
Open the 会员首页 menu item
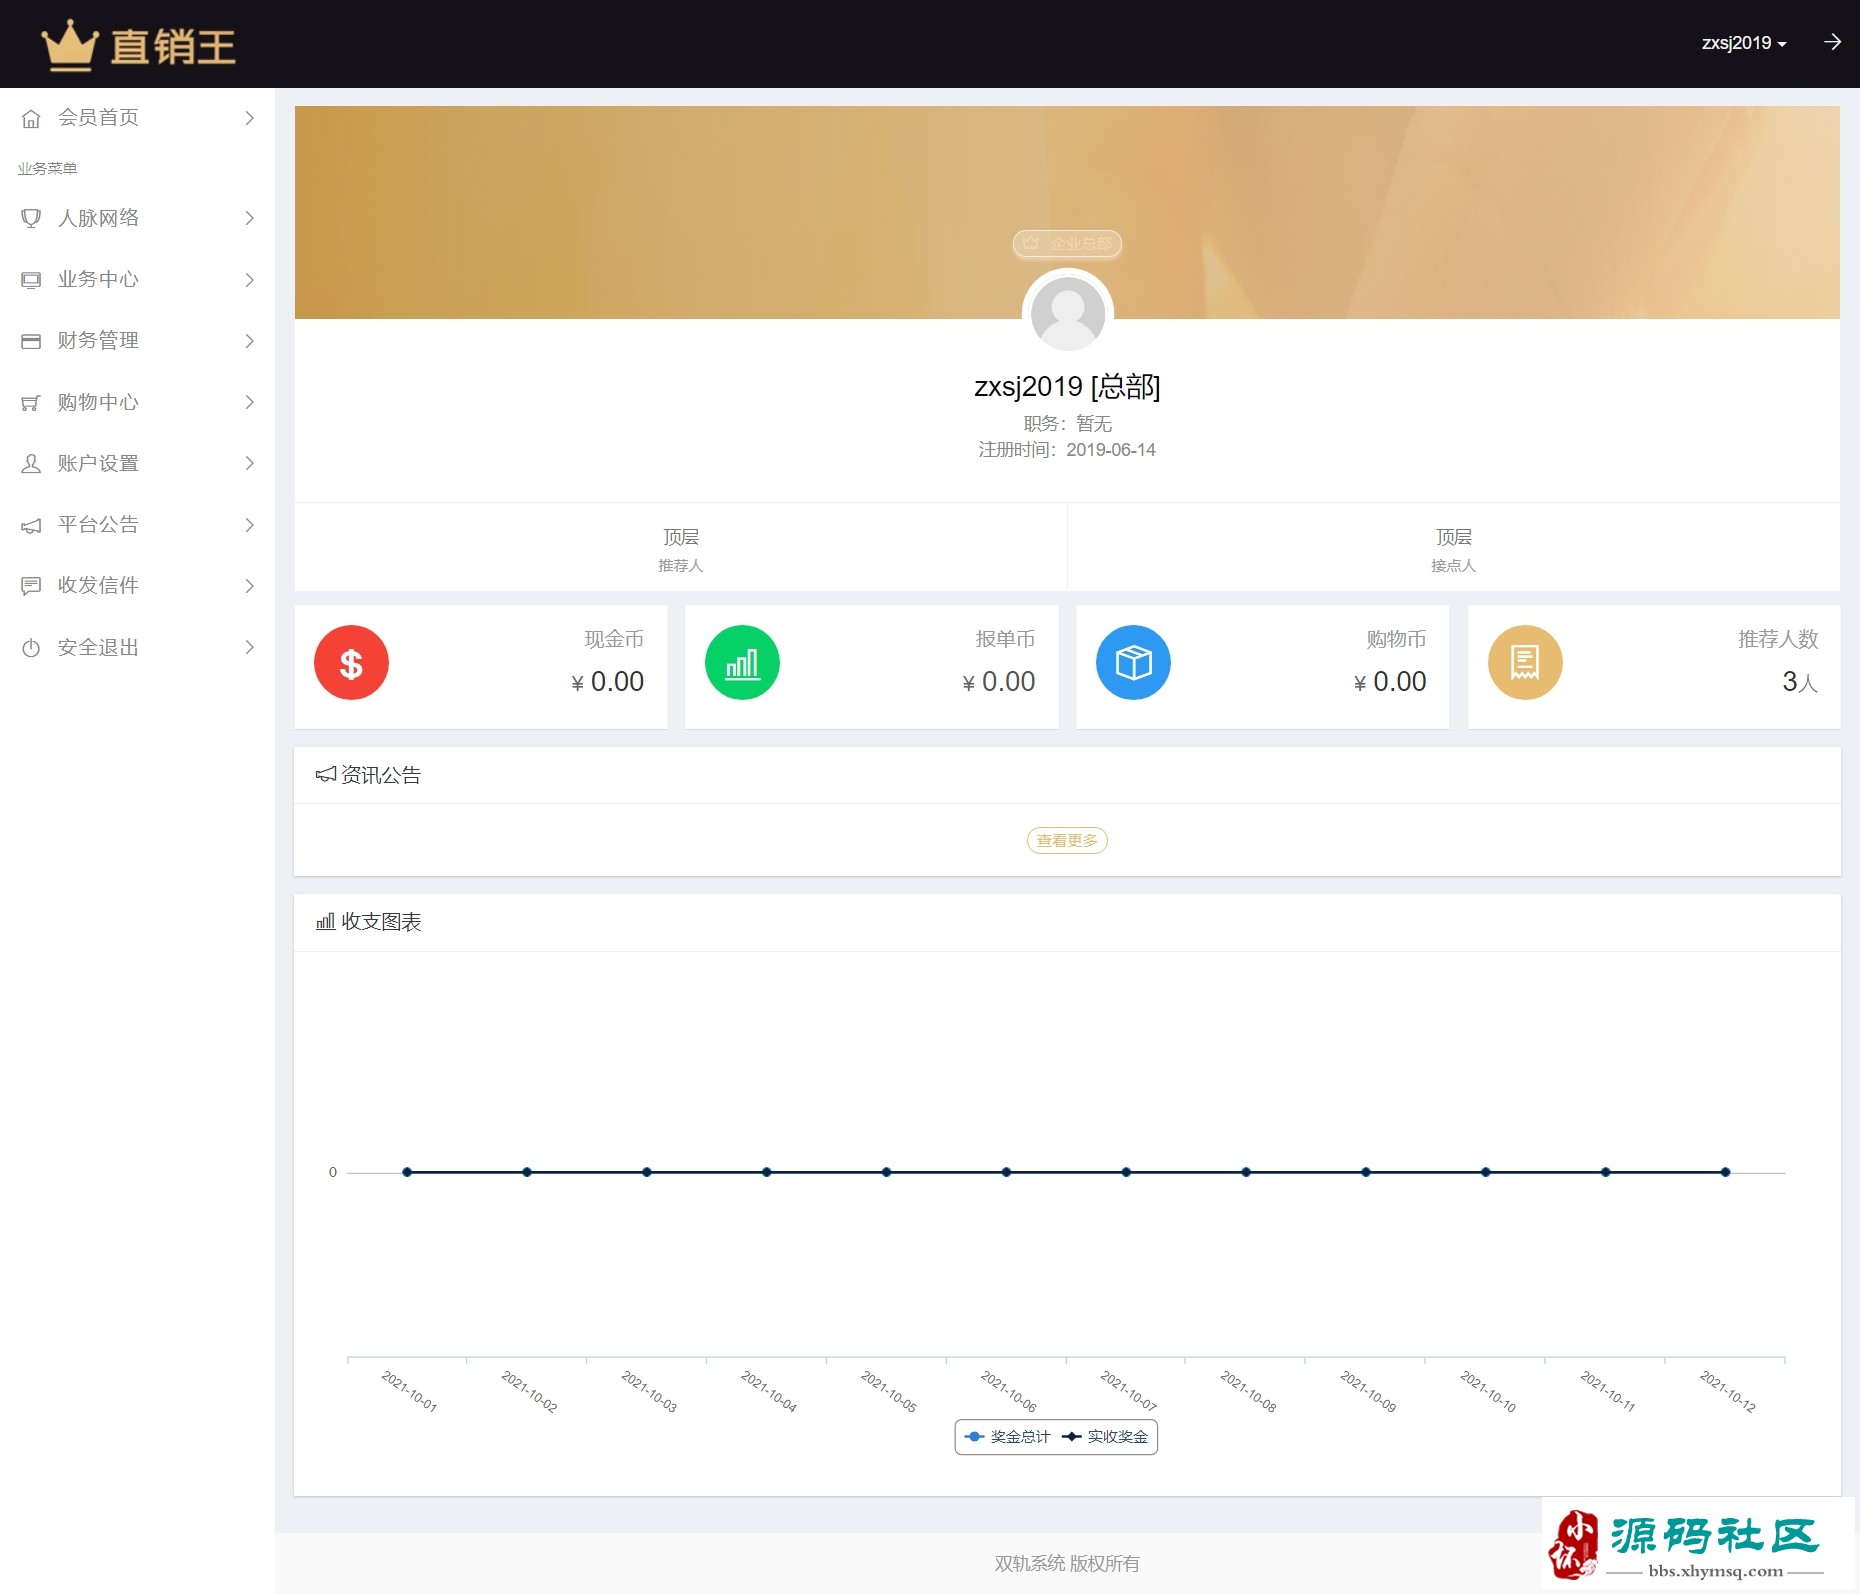pos(98,118)
